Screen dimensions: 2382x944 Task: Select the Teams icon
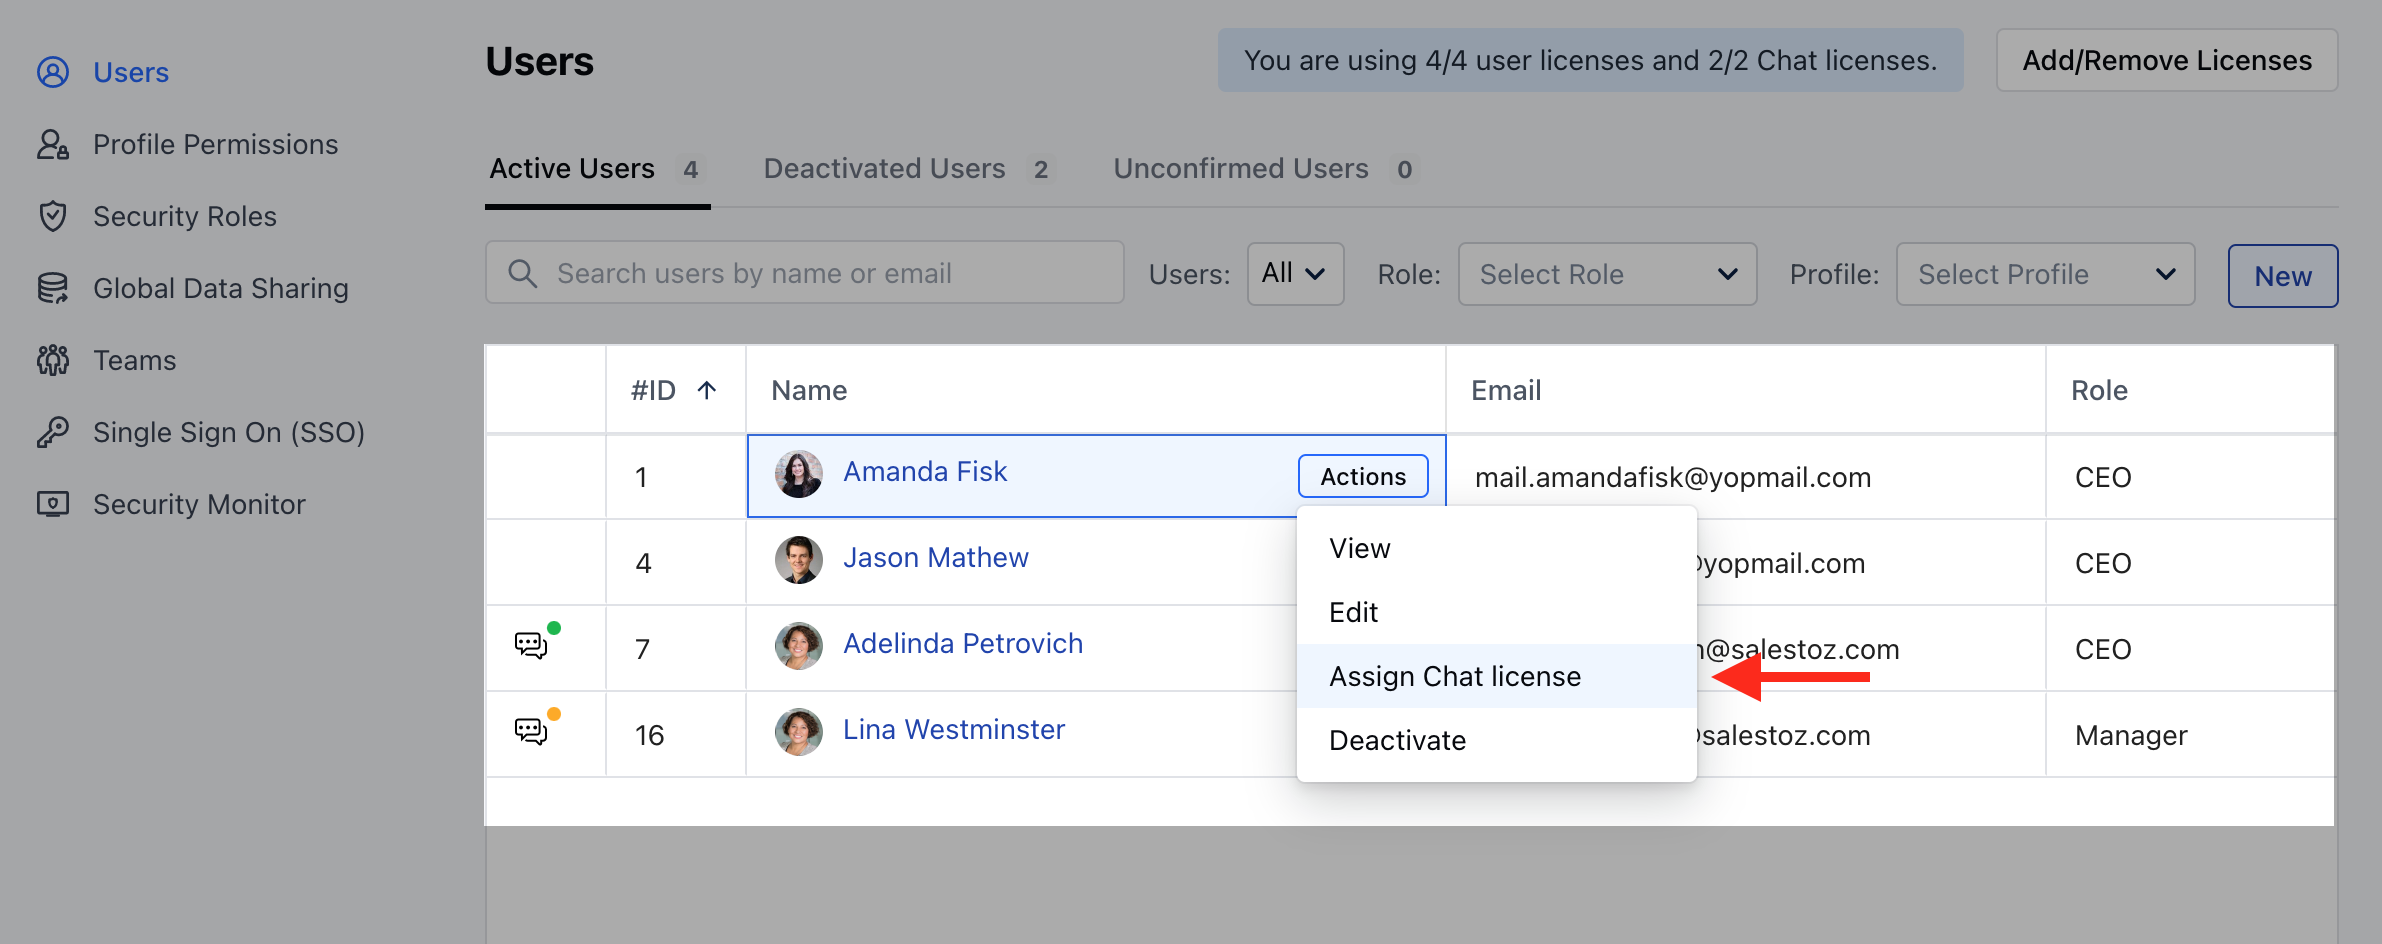53,360
